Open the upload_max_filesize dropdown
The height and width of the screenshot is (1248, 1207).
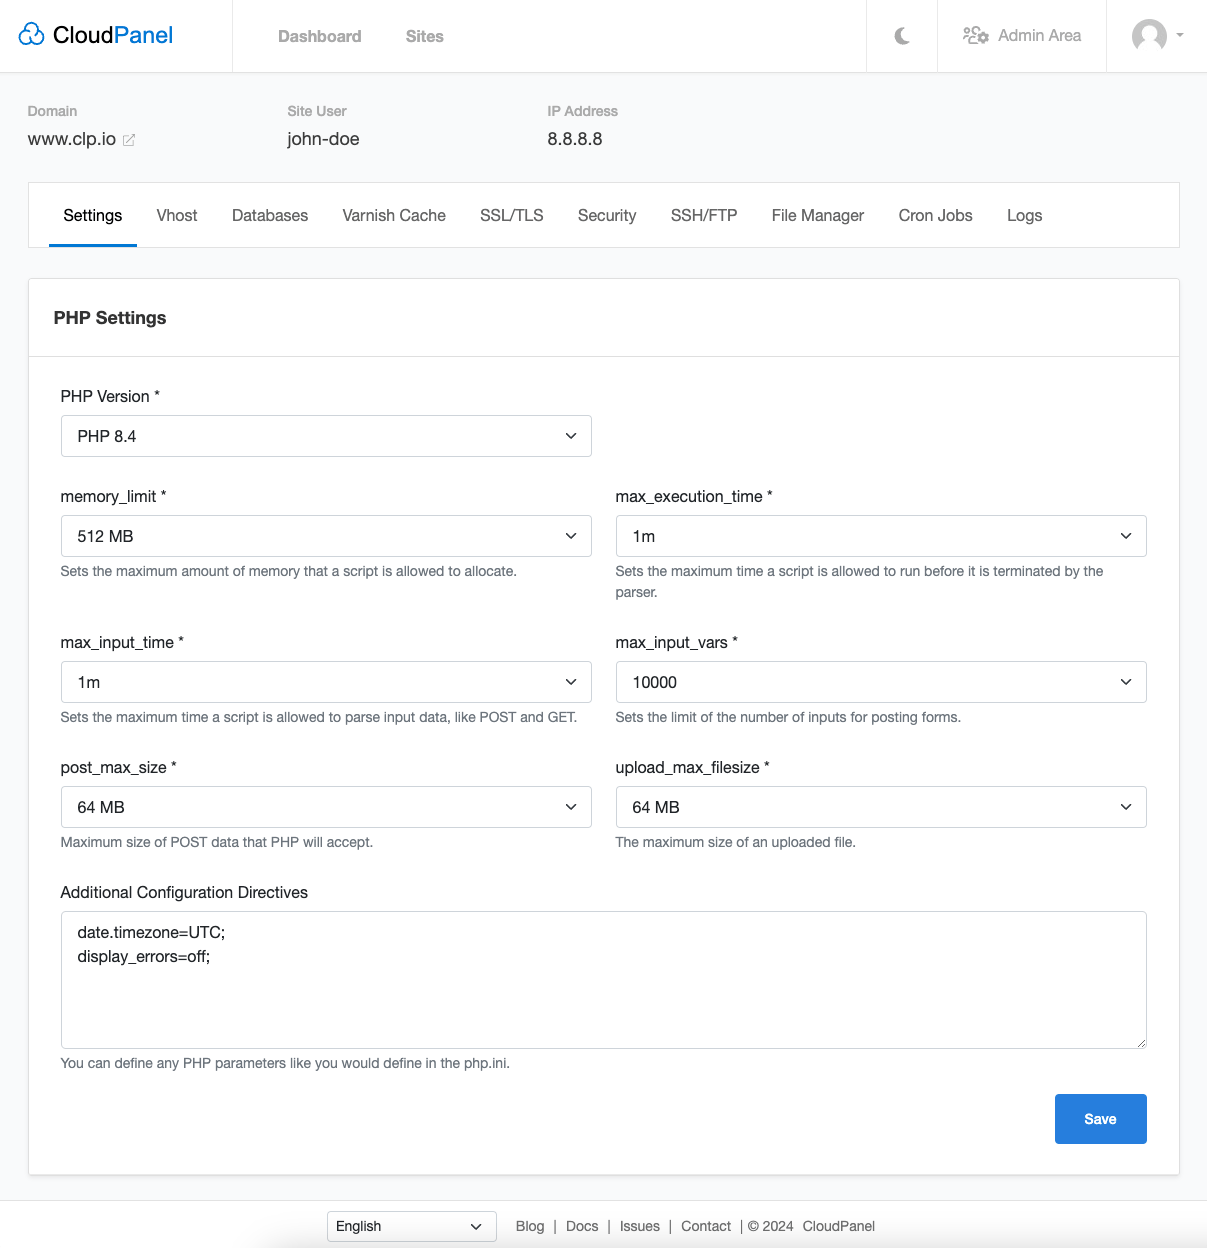pos(881,807)
